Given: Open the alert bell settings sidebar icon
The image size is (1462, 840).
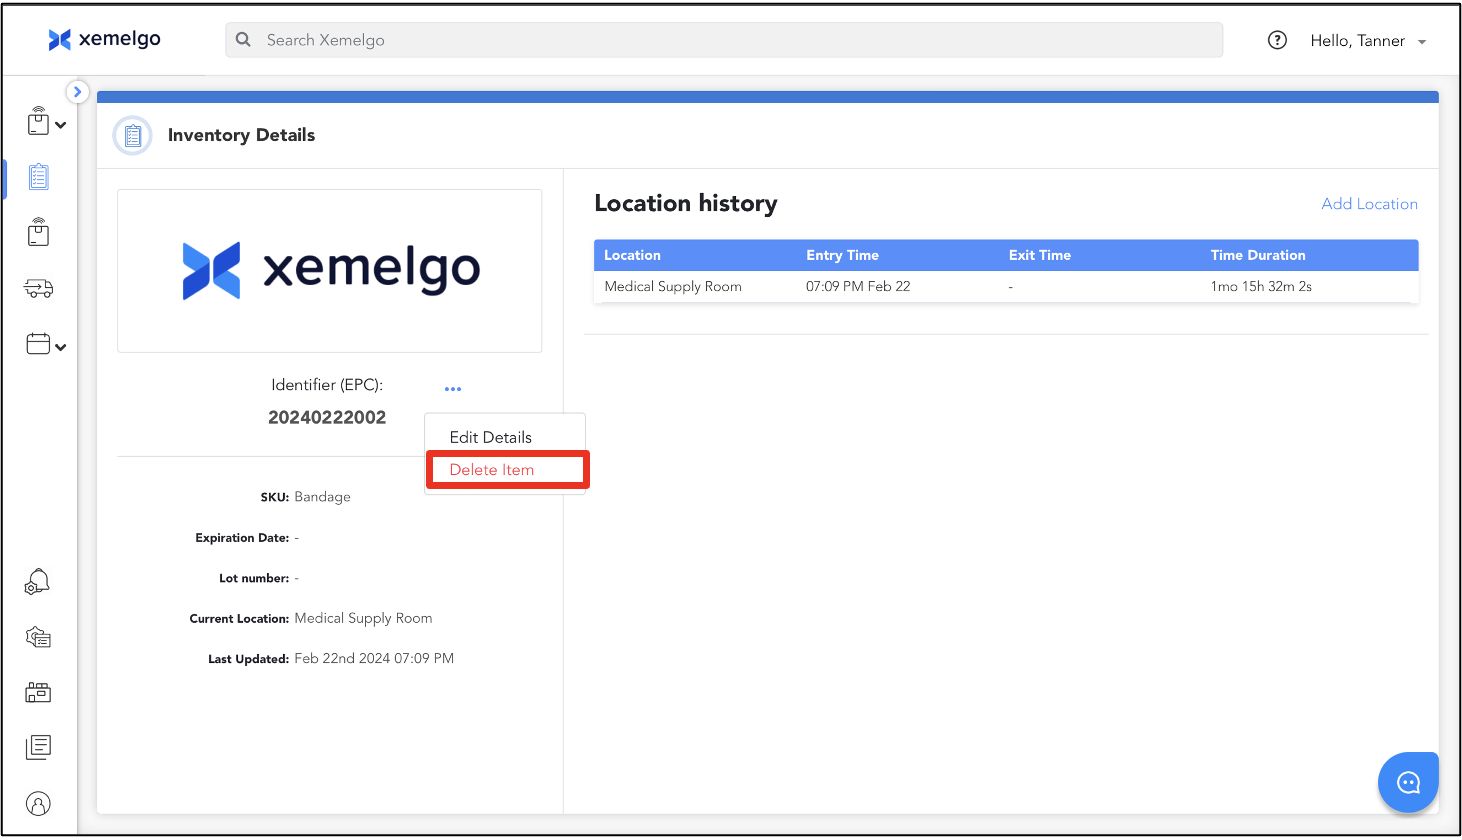Looking at the screenshot, I should 38,582.
